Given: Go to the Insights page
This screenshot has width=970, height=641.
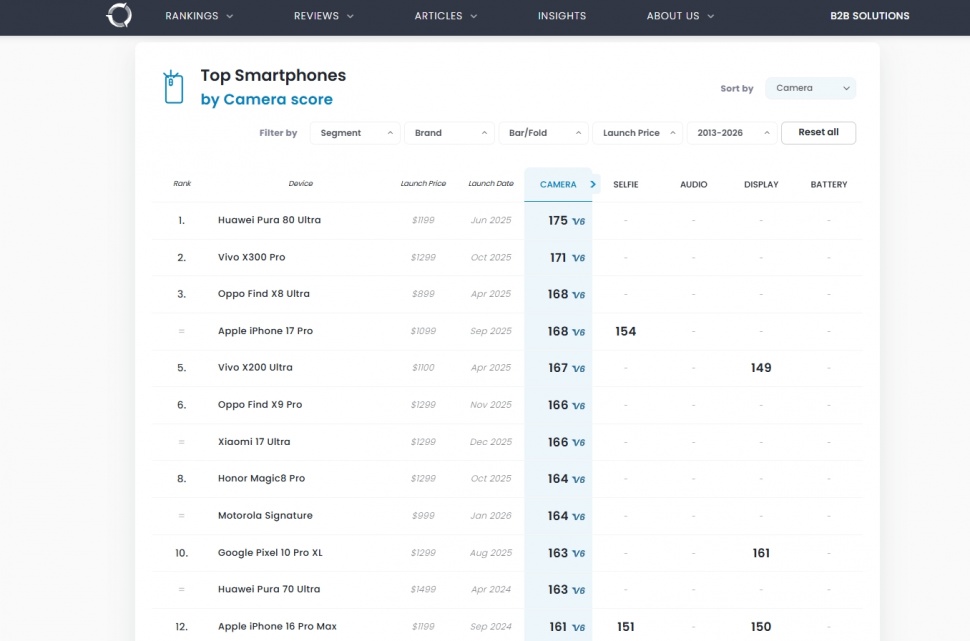Looking at the screenshot, I should 562,16.
